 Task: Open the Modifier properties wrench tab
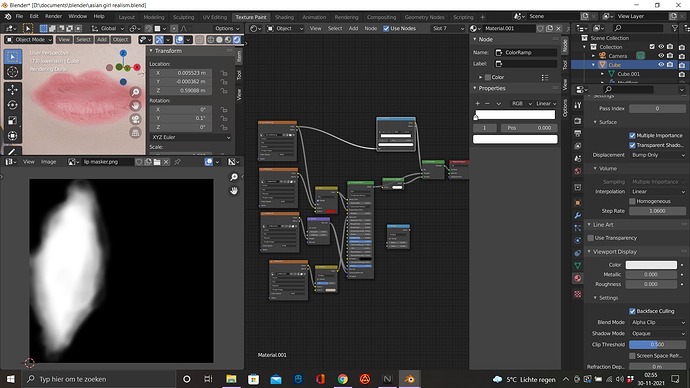coord(577,215)
